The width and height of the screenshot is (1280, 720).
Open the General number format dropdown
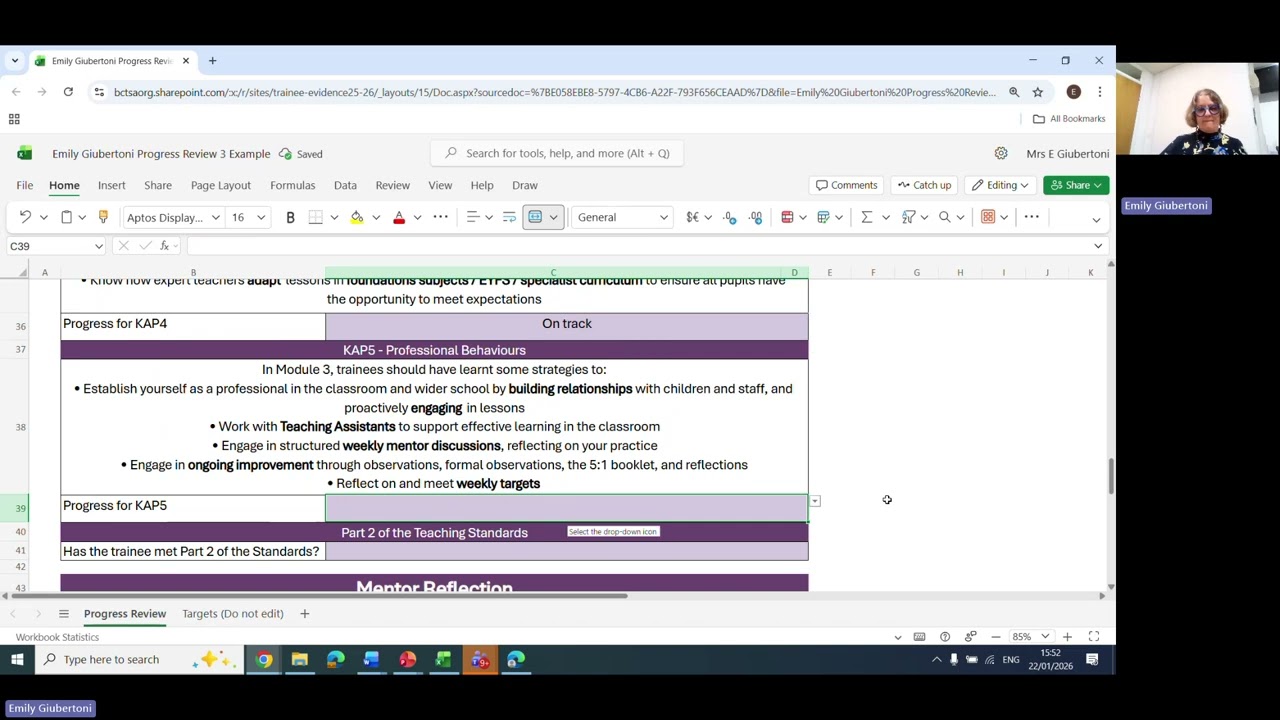pyautogui.click(x=622, y=217)
